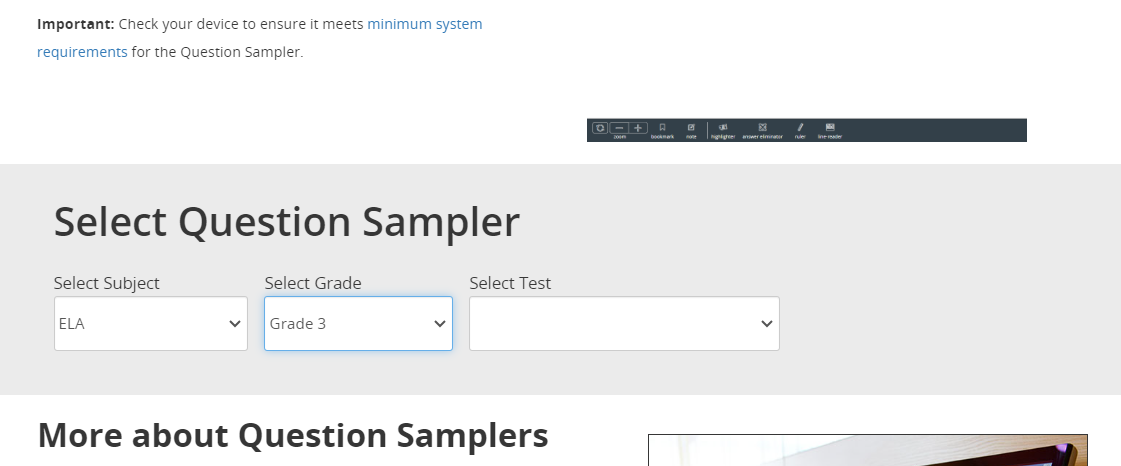Select the bookmark tool icon
The image size is (1121, 466).
coord(662,127)
